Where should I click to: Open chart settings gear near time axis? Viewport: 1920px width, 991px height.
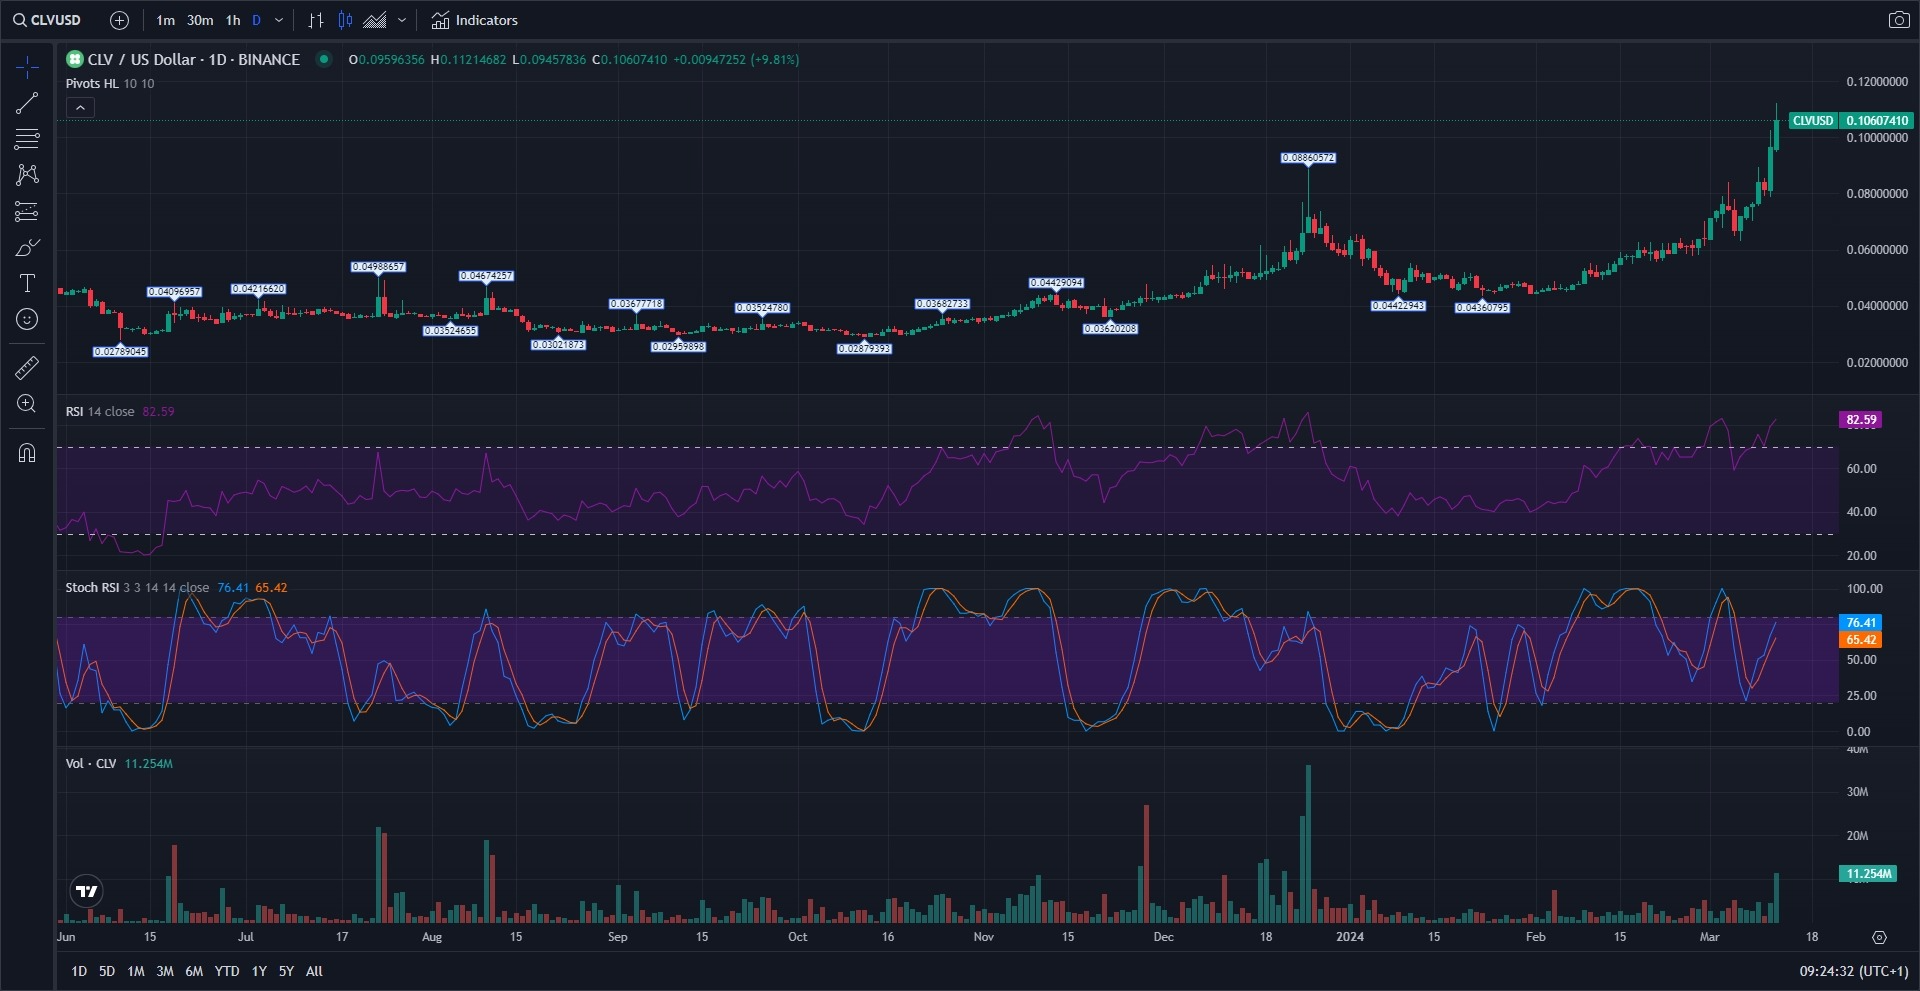pos(1880,937)
